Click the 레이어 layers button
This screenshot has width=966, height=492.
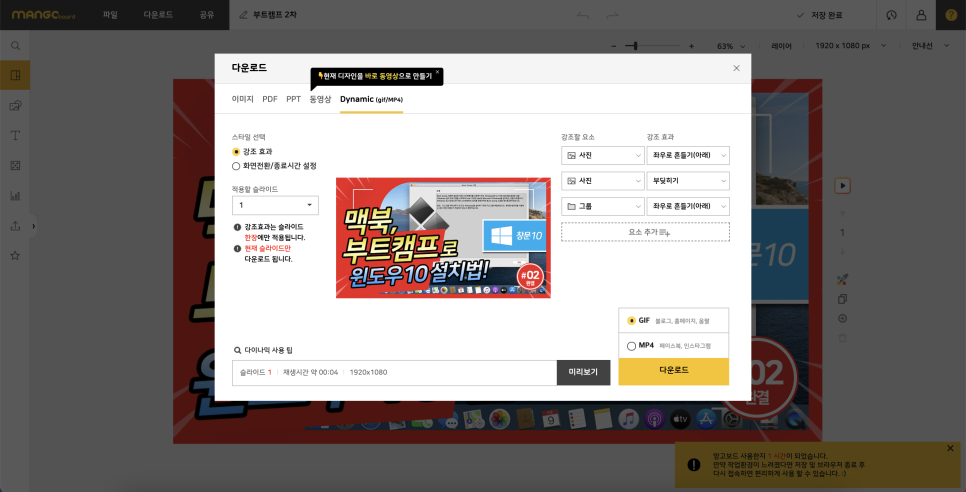pos(782,46)
